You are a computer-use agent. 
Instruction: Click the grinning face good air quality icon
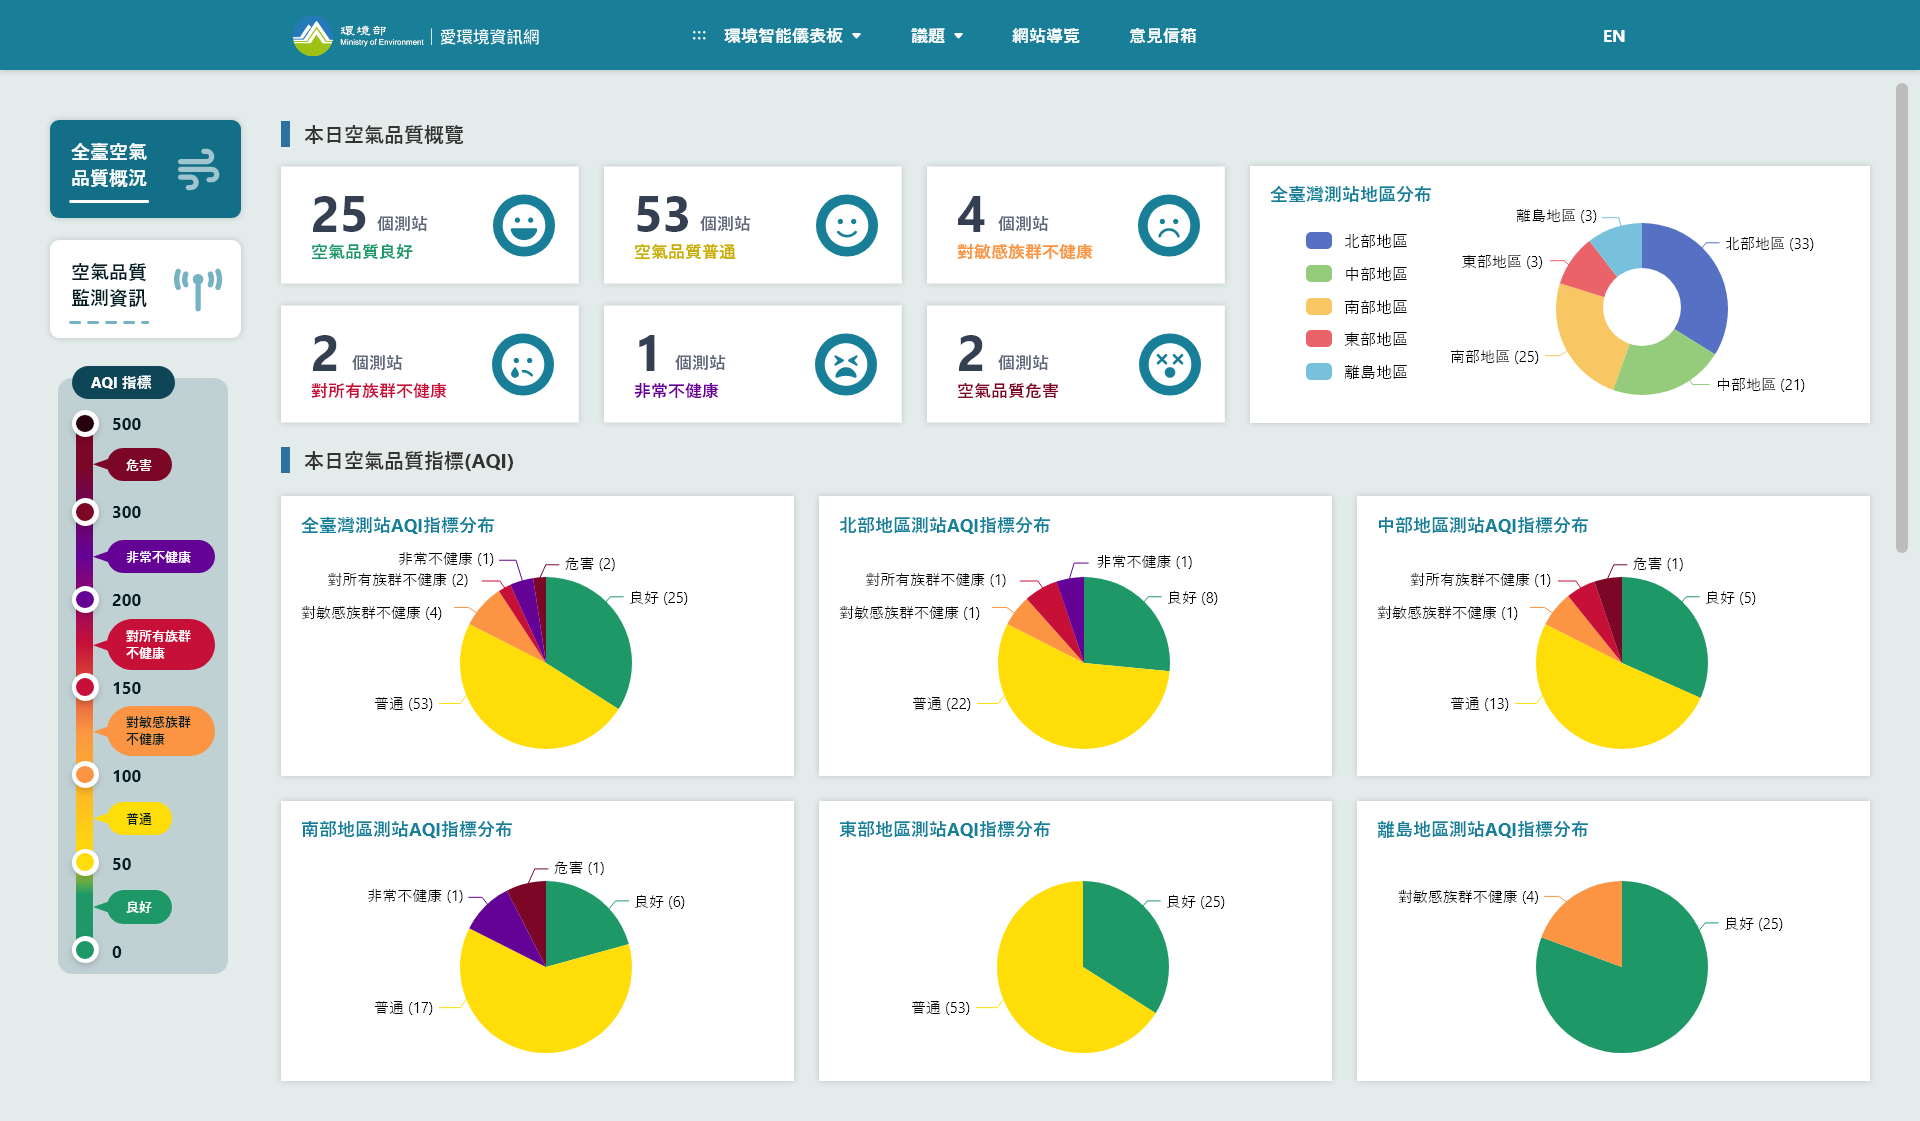coord(523,225)
